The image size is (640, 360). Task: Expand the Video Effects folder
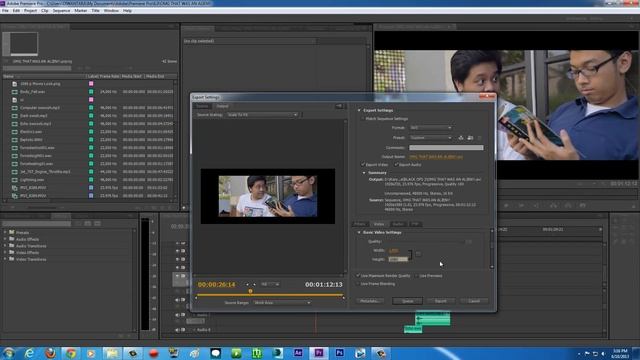[x=5, y=253]
